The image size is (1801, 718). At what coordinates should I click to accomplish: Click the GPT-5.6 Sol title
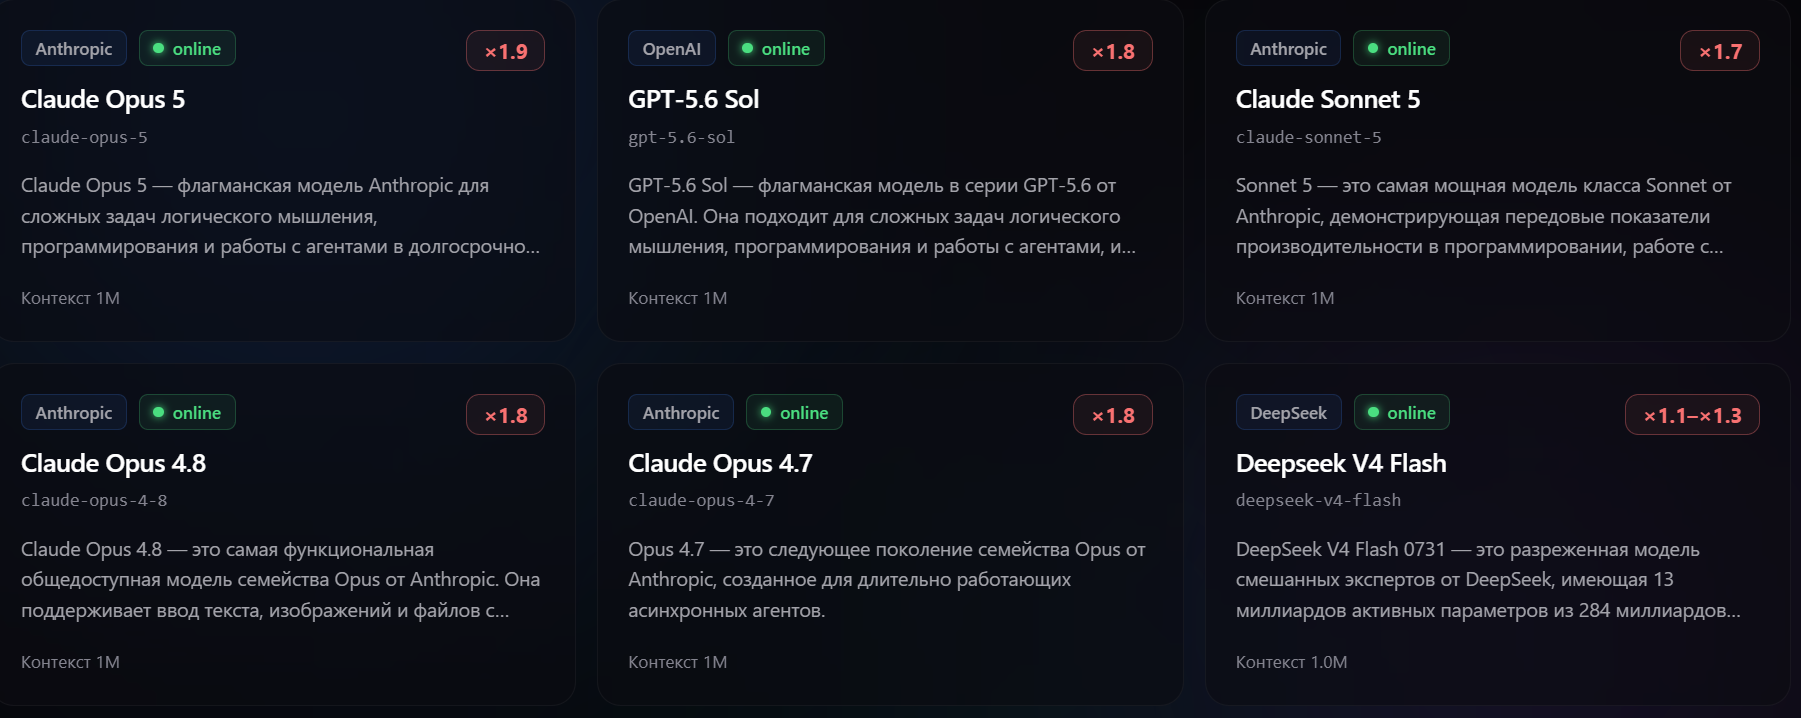tap(693, 99)
